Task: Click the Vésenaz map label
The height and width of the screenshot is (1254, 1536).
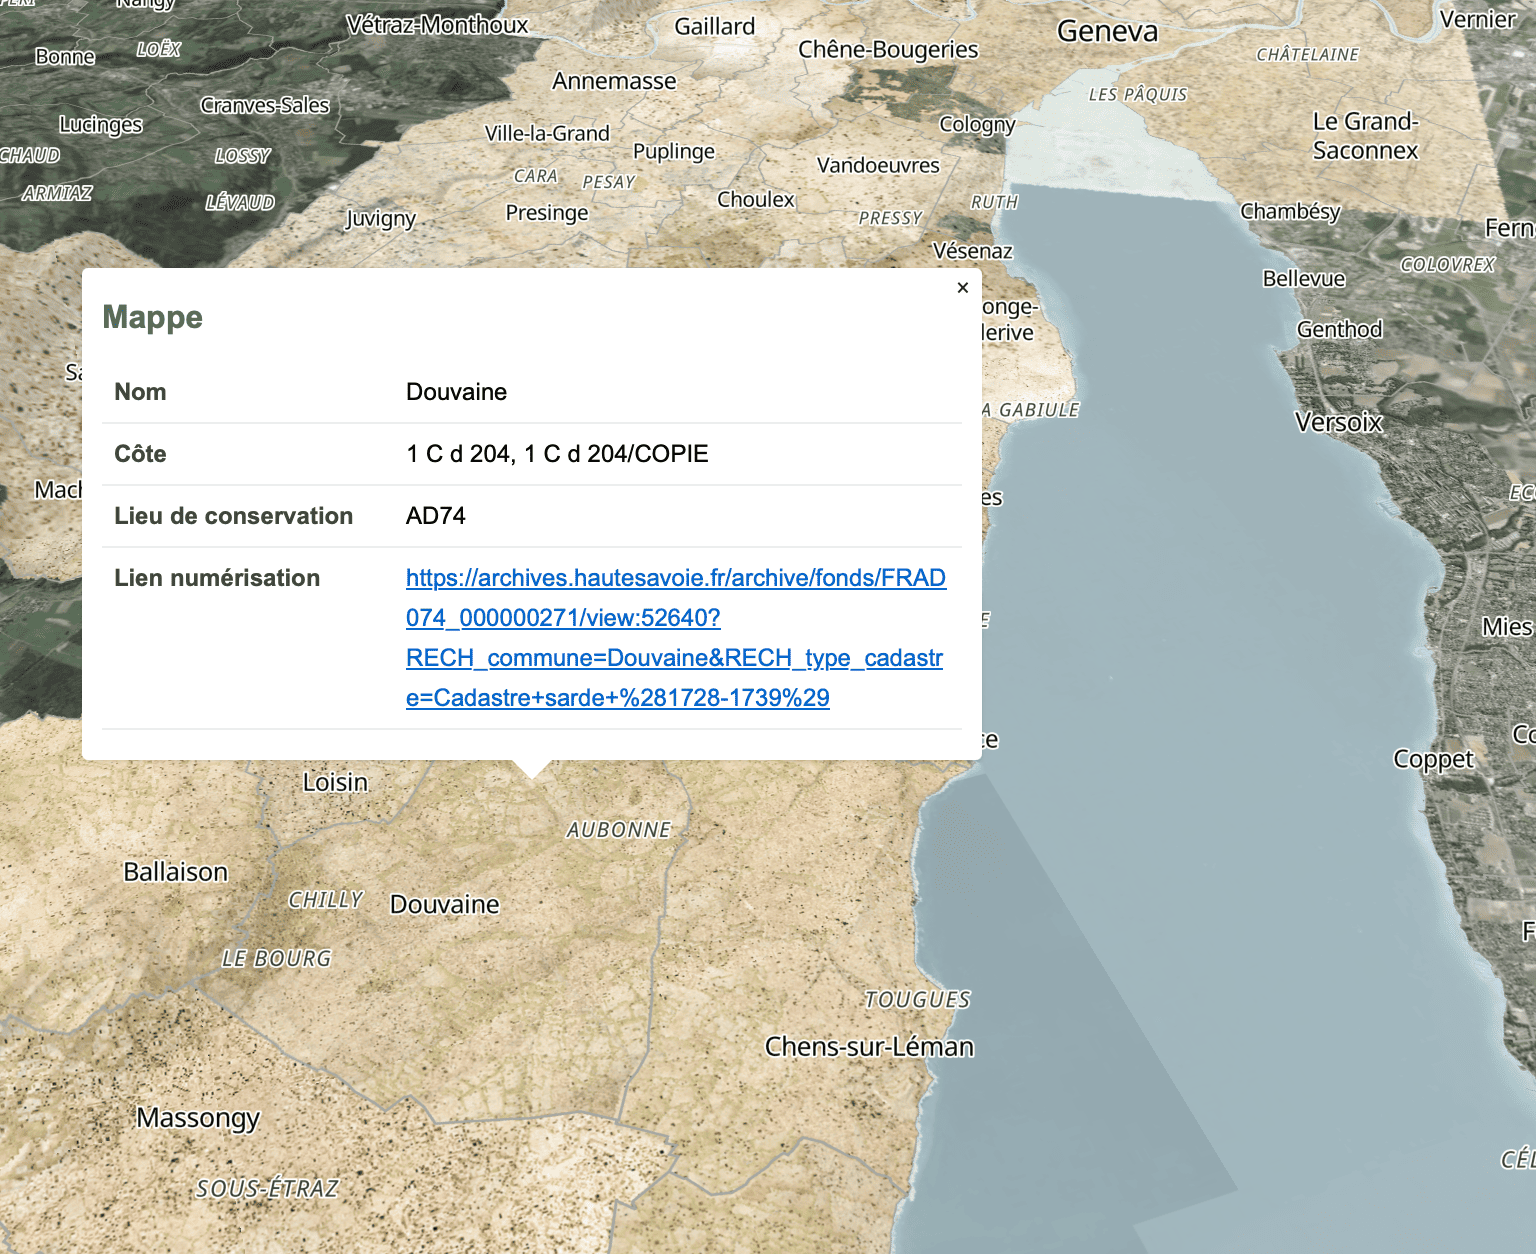Action: pyautogui.click(x=972, y=251)
